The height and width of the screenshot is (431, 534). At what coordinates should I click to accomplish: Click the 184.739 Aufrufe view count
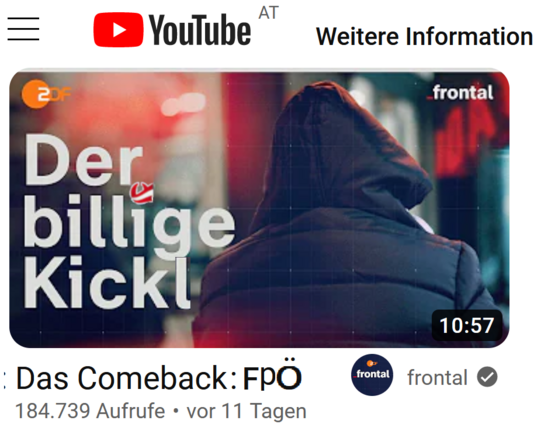[x=90, y=411]
